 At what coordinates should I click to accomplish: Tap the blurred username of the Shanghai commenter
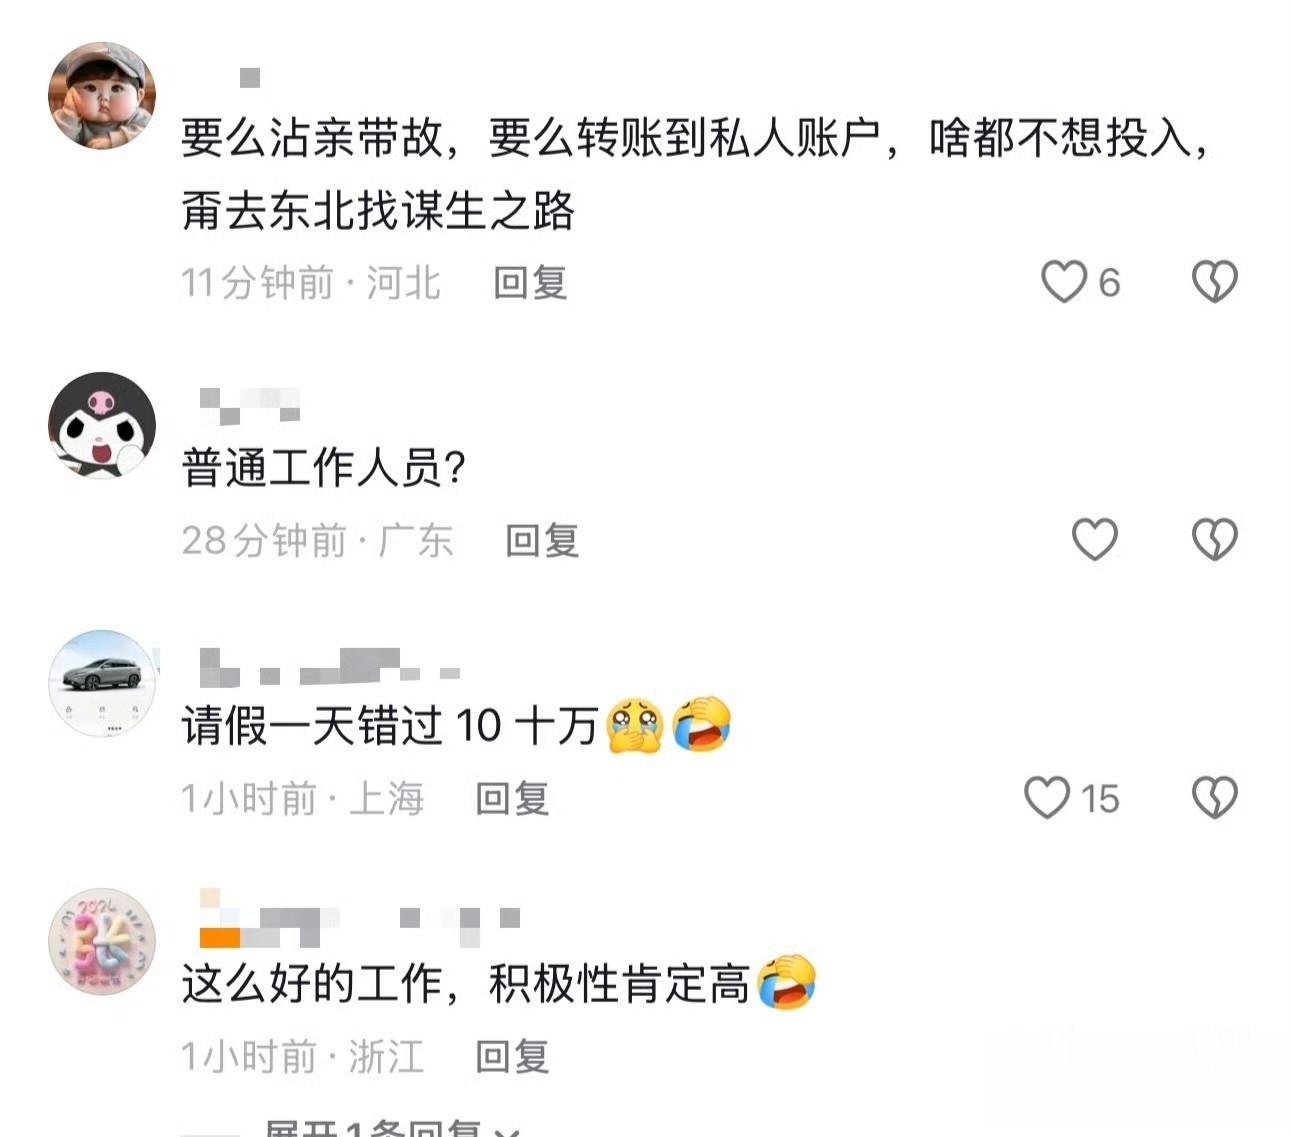[x=330, y=667]
